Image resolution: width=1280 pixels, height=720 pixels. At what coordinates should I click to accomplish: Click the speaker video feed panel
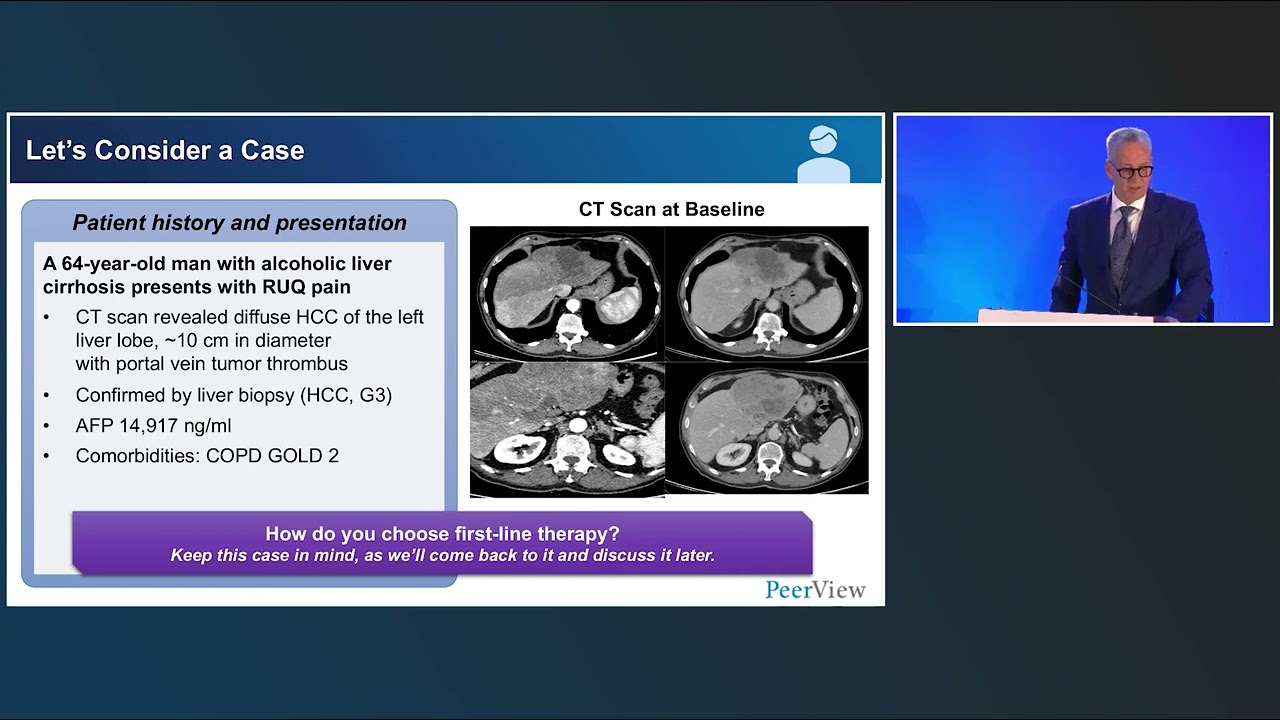click(x=1083, y=219)
